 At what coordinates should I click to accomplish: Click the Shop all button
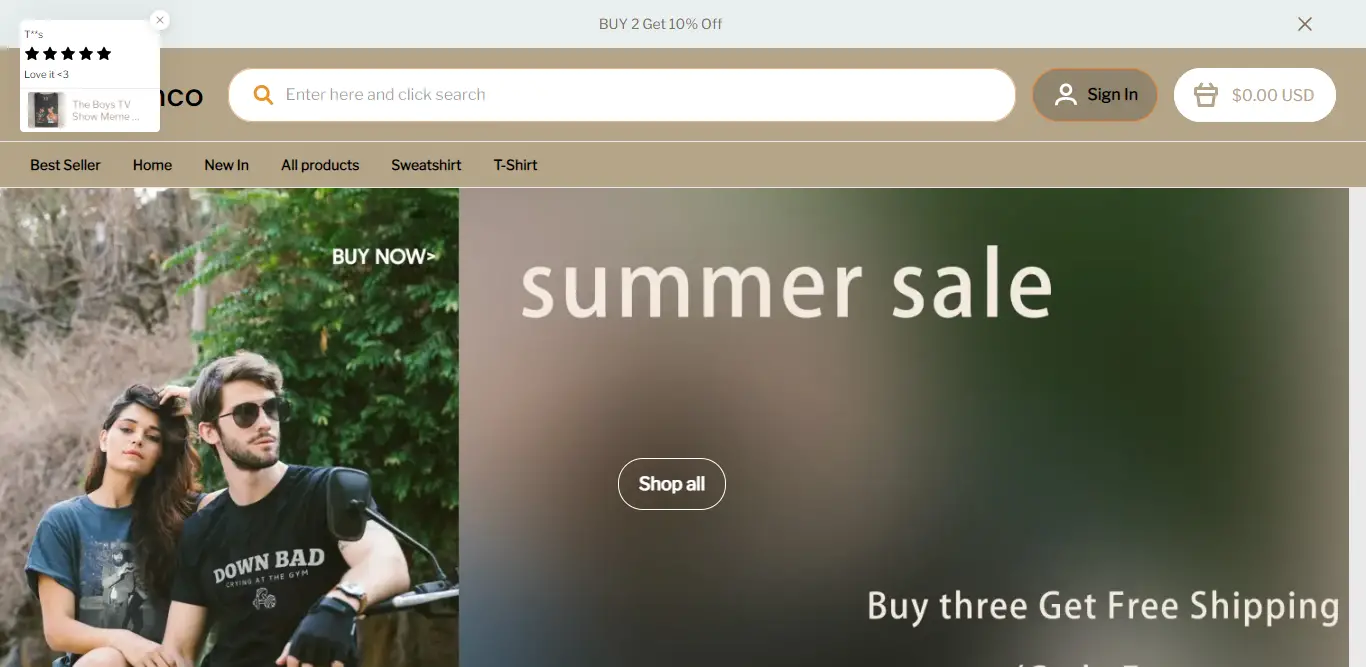click(x=672, y=484)
